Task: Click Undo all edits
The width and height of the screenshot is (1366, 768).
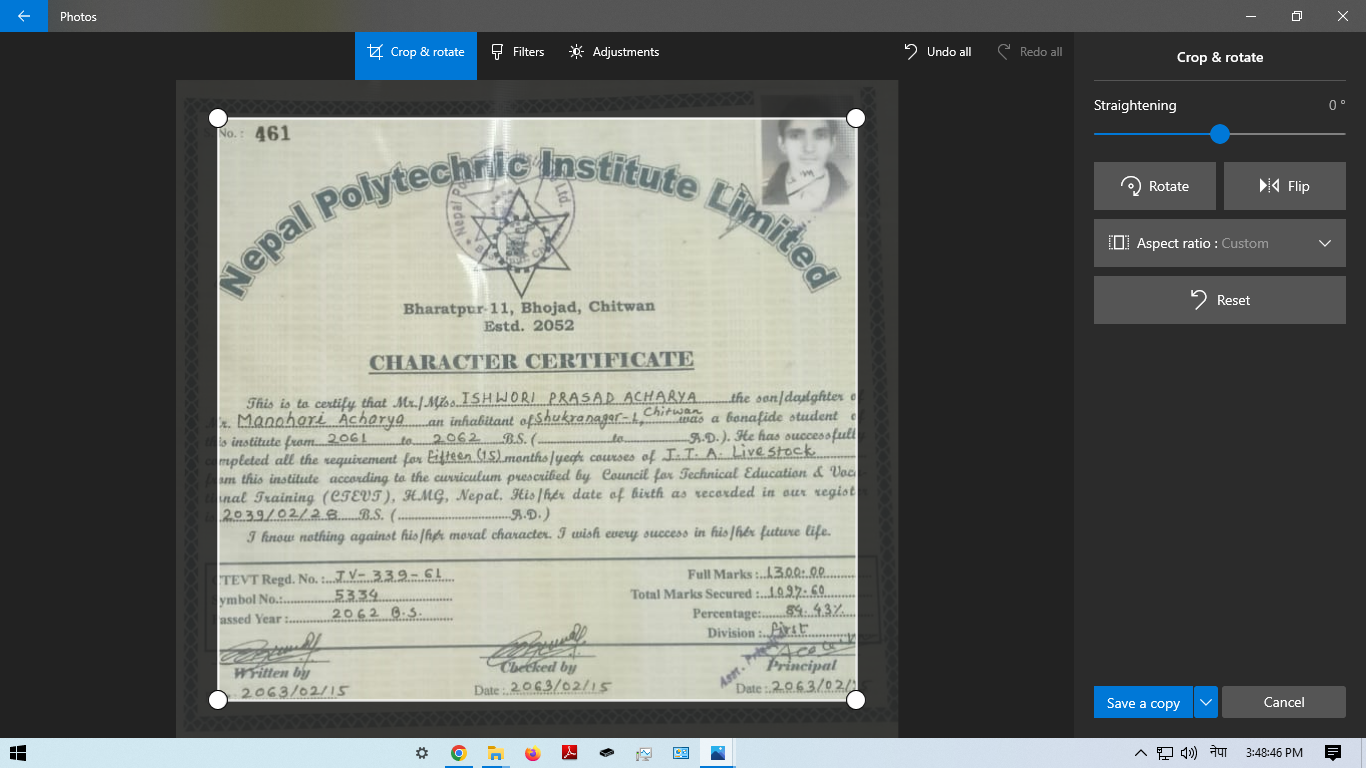Action: coord(938,52)
